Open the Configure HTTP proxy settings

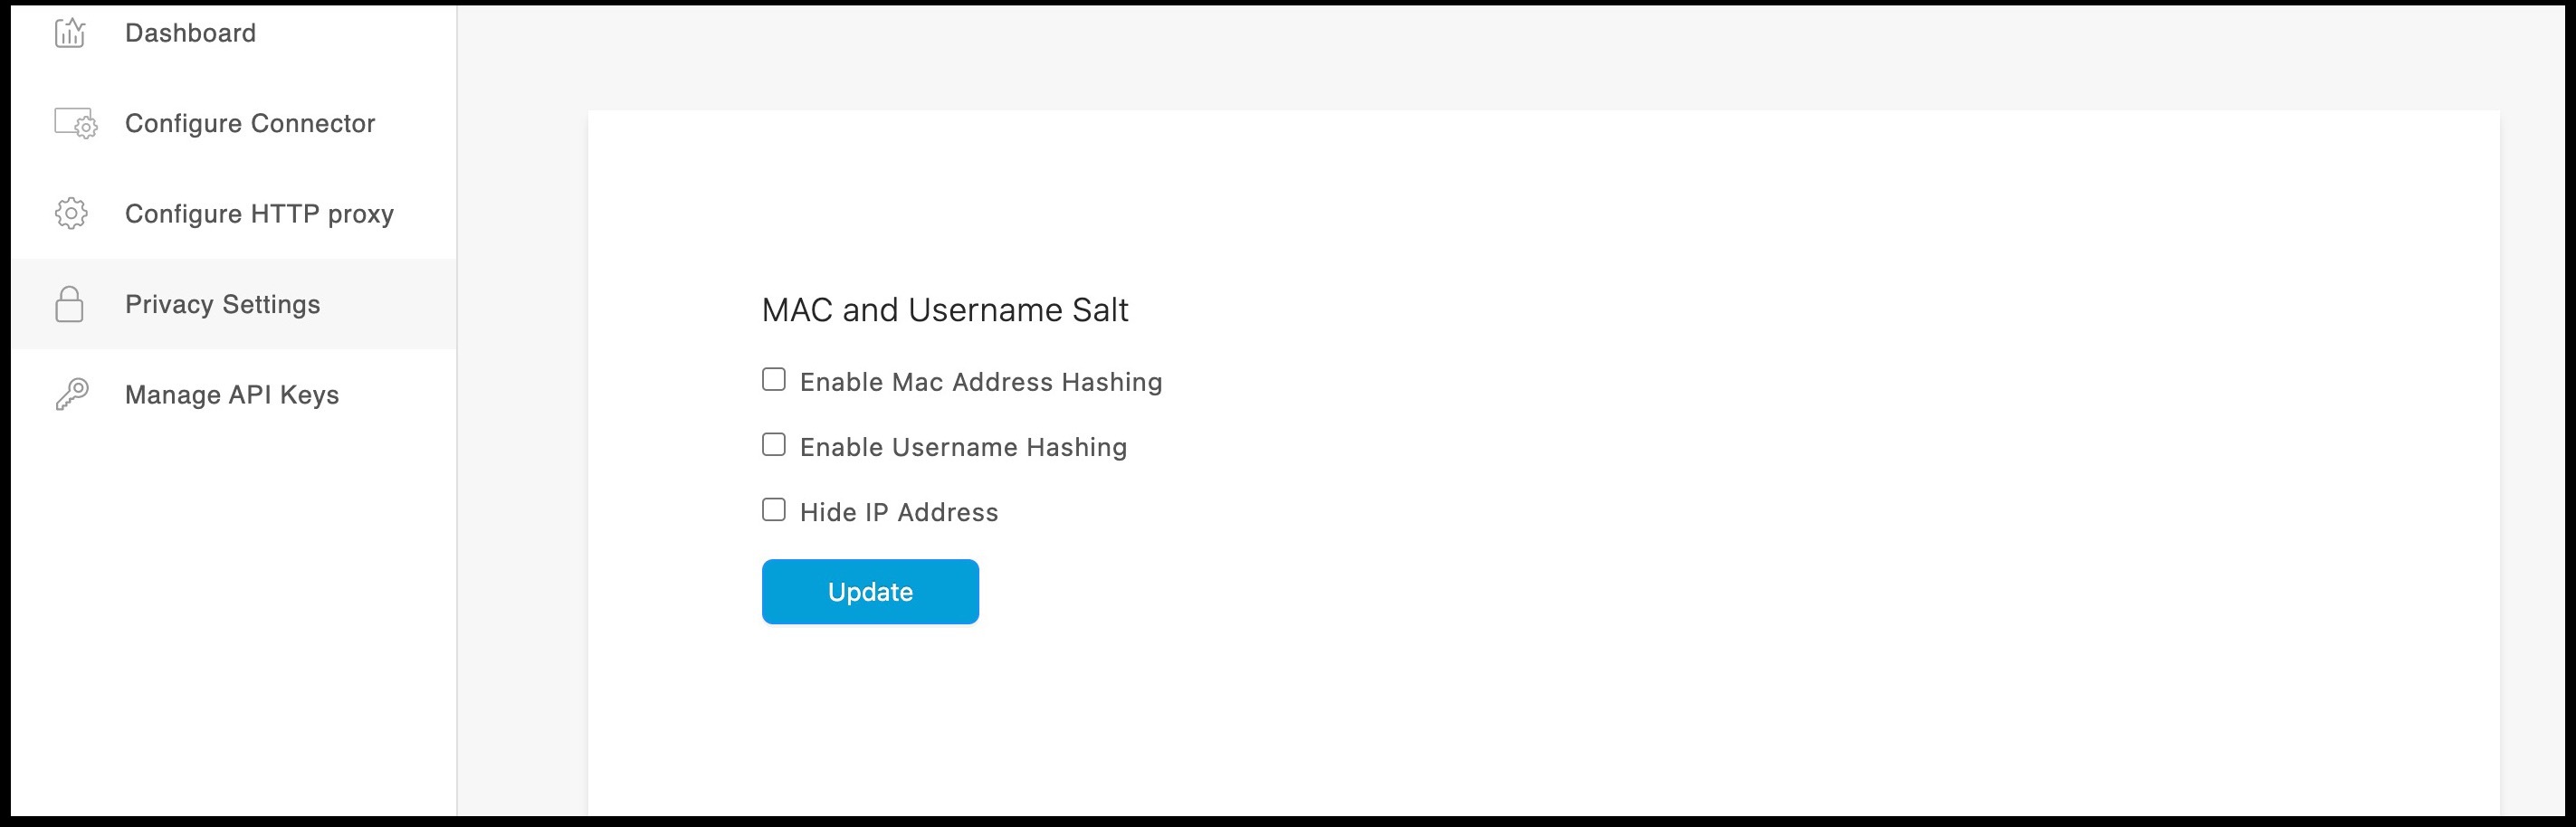[258, 212]
